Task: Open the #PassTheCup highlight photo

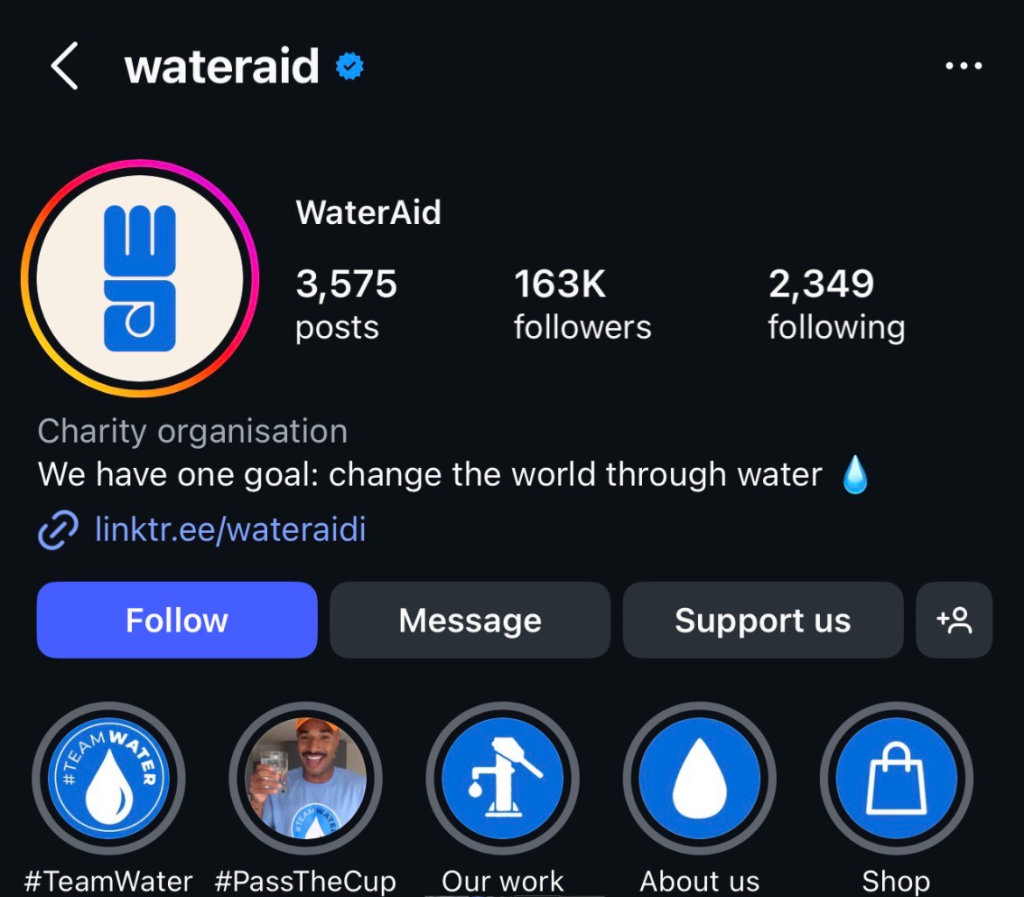Action: click(306, 778)
